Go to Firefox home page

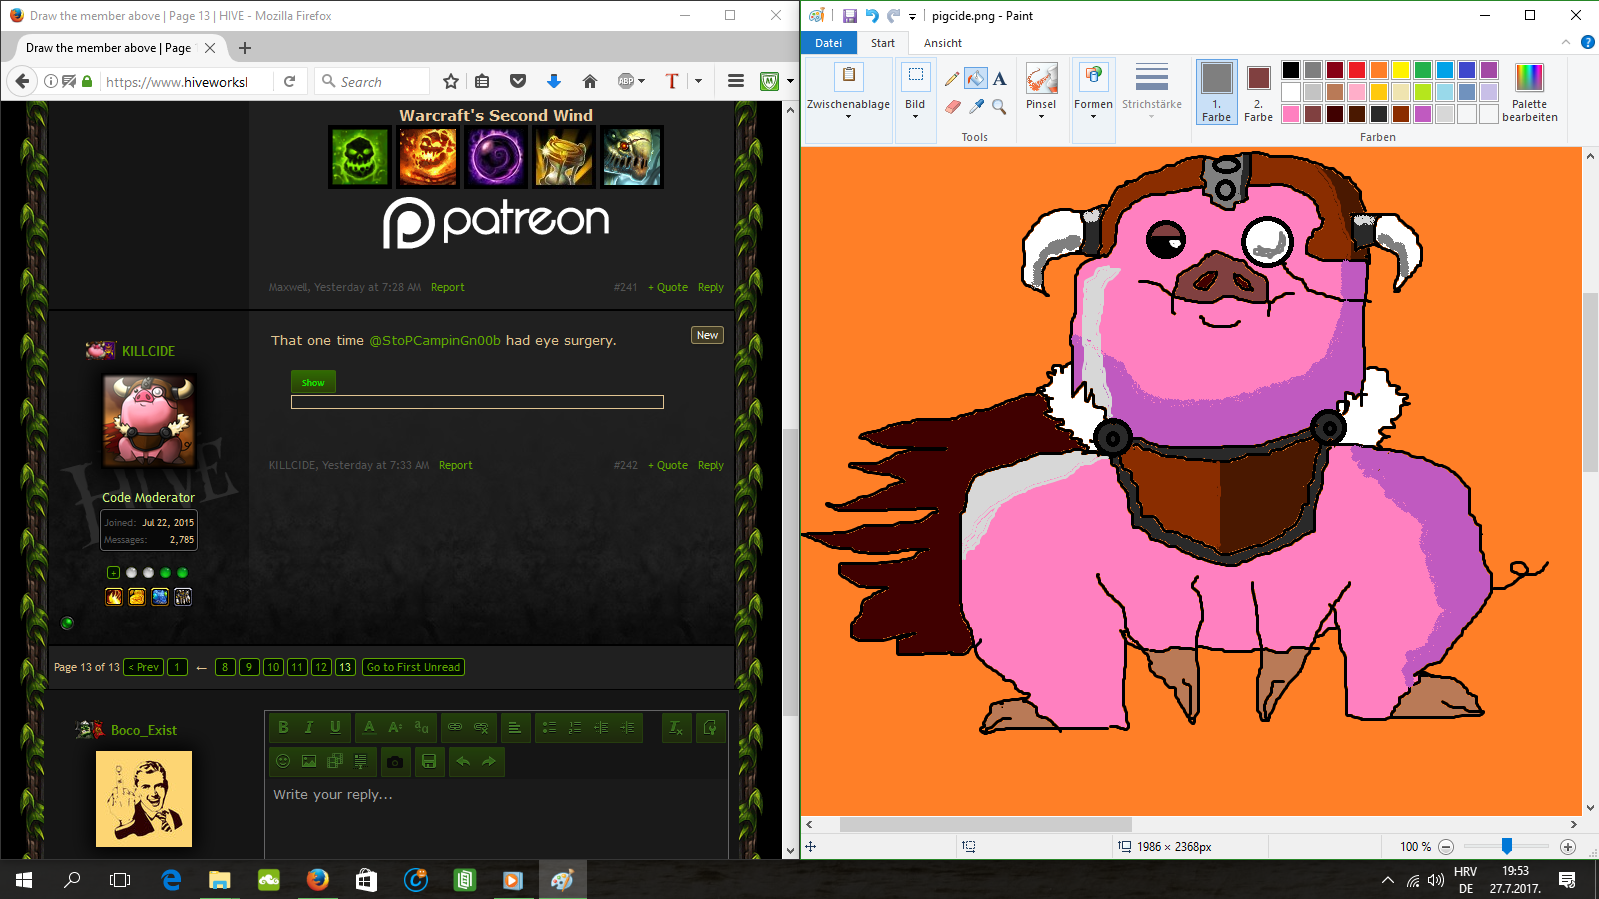tap(590, 82)
